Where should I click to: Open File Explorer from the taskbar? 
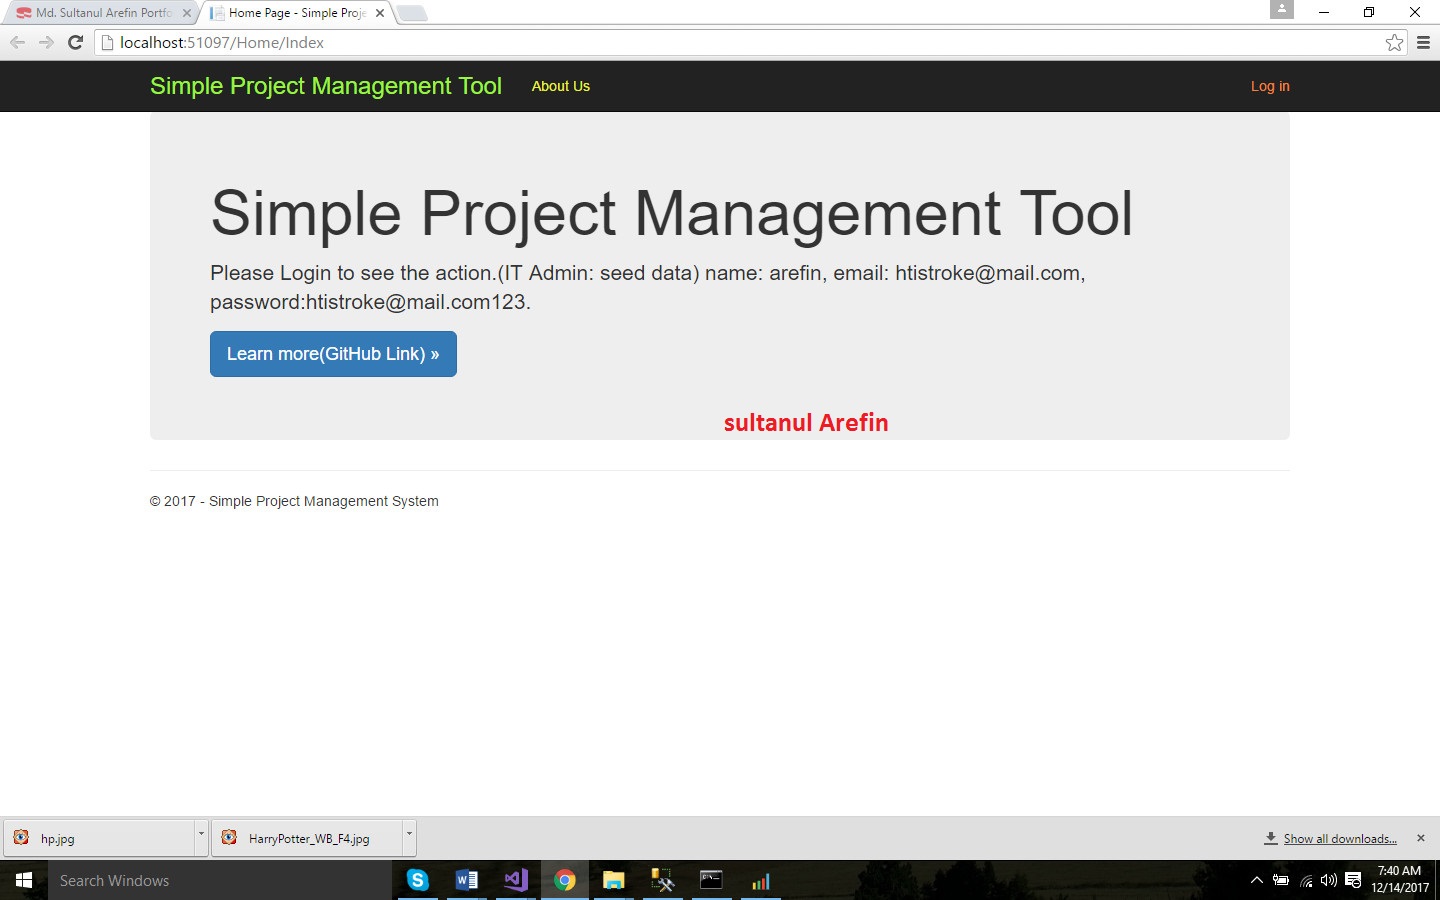point(613,880)
